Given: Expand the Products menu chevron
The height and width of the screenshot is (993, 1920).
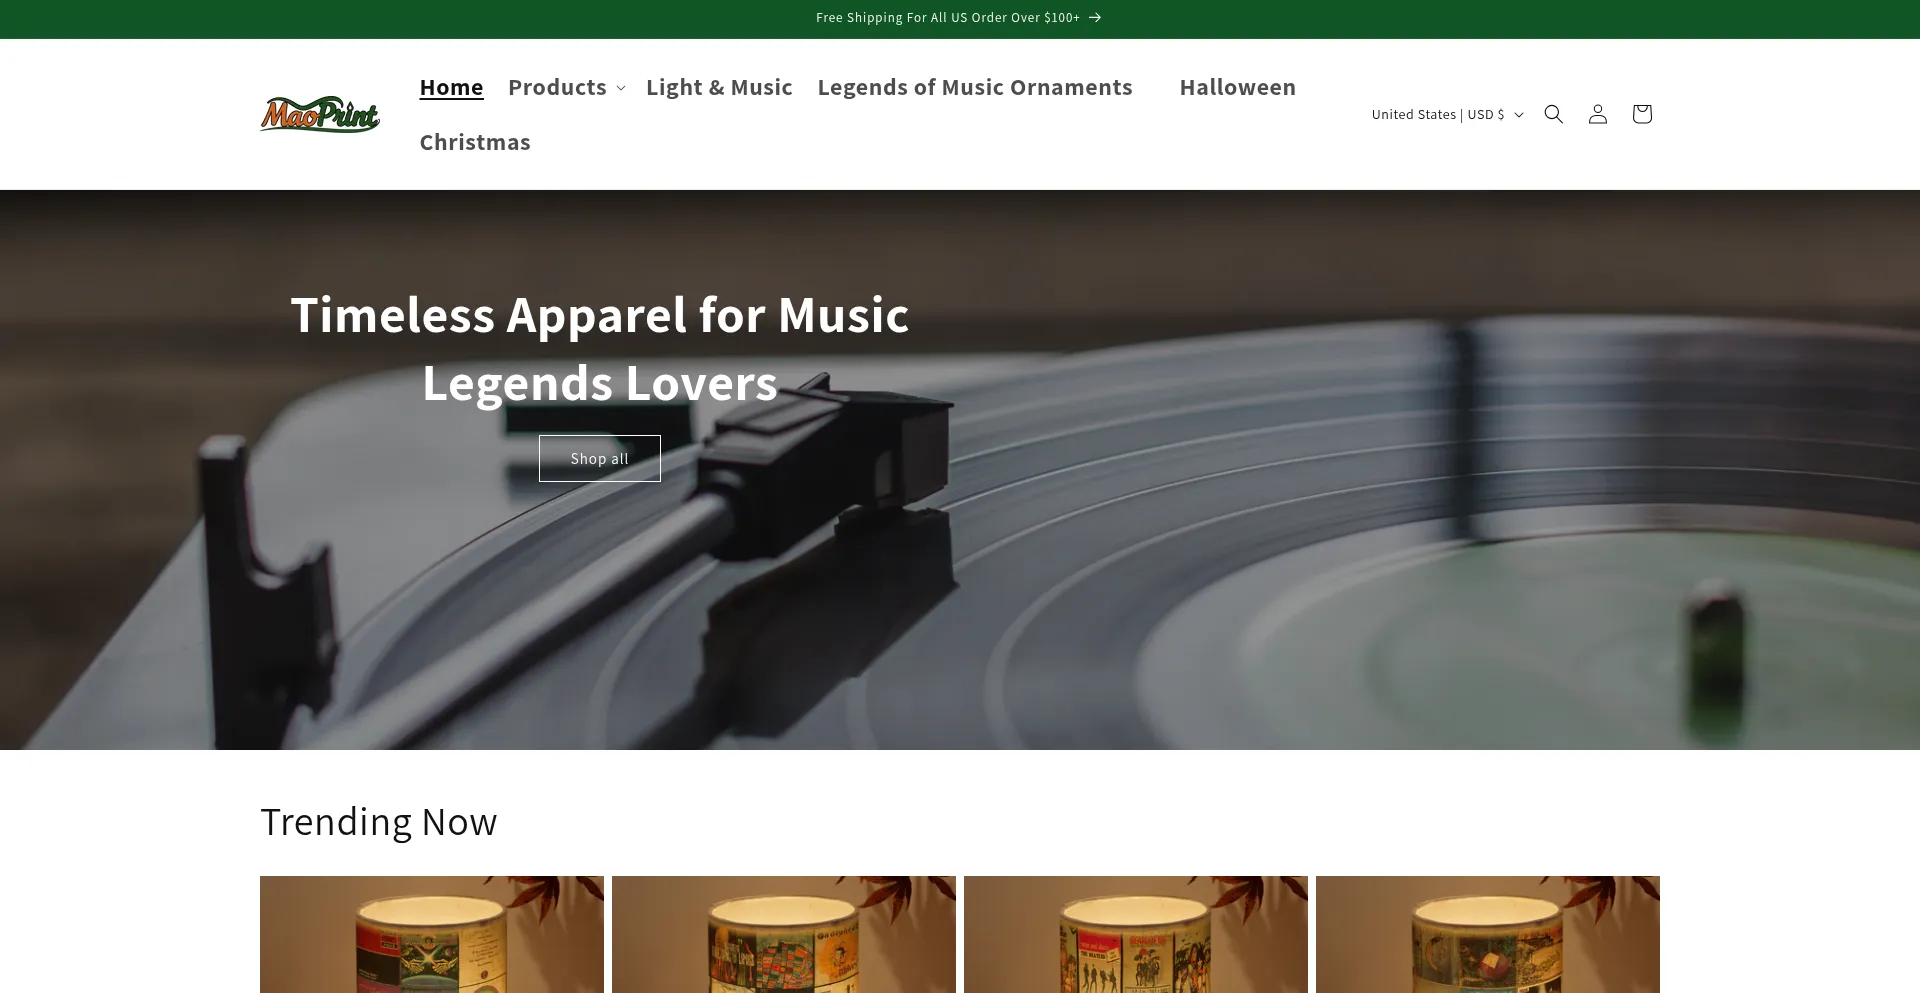Looking at the screenshot, I should (x=621, y=88).
